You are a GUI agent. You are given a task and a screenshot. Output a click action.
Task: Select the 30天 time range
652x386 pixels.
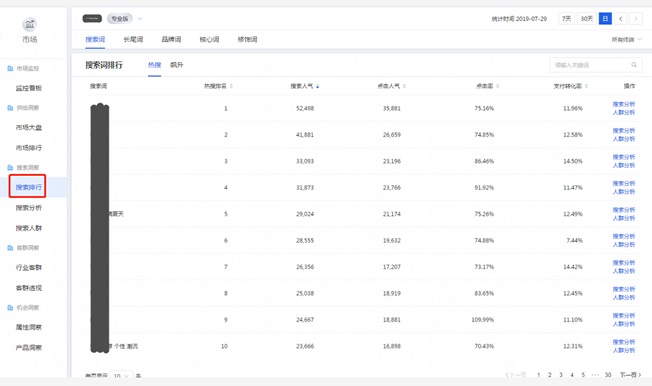click(x=587, y=19)
